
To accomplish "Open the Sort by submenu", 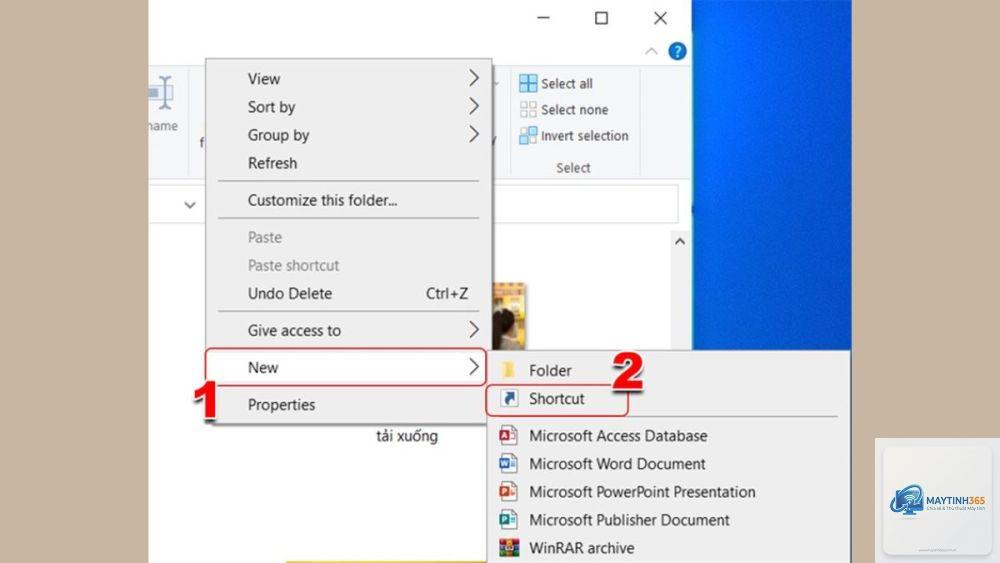I will click(348, 106).
